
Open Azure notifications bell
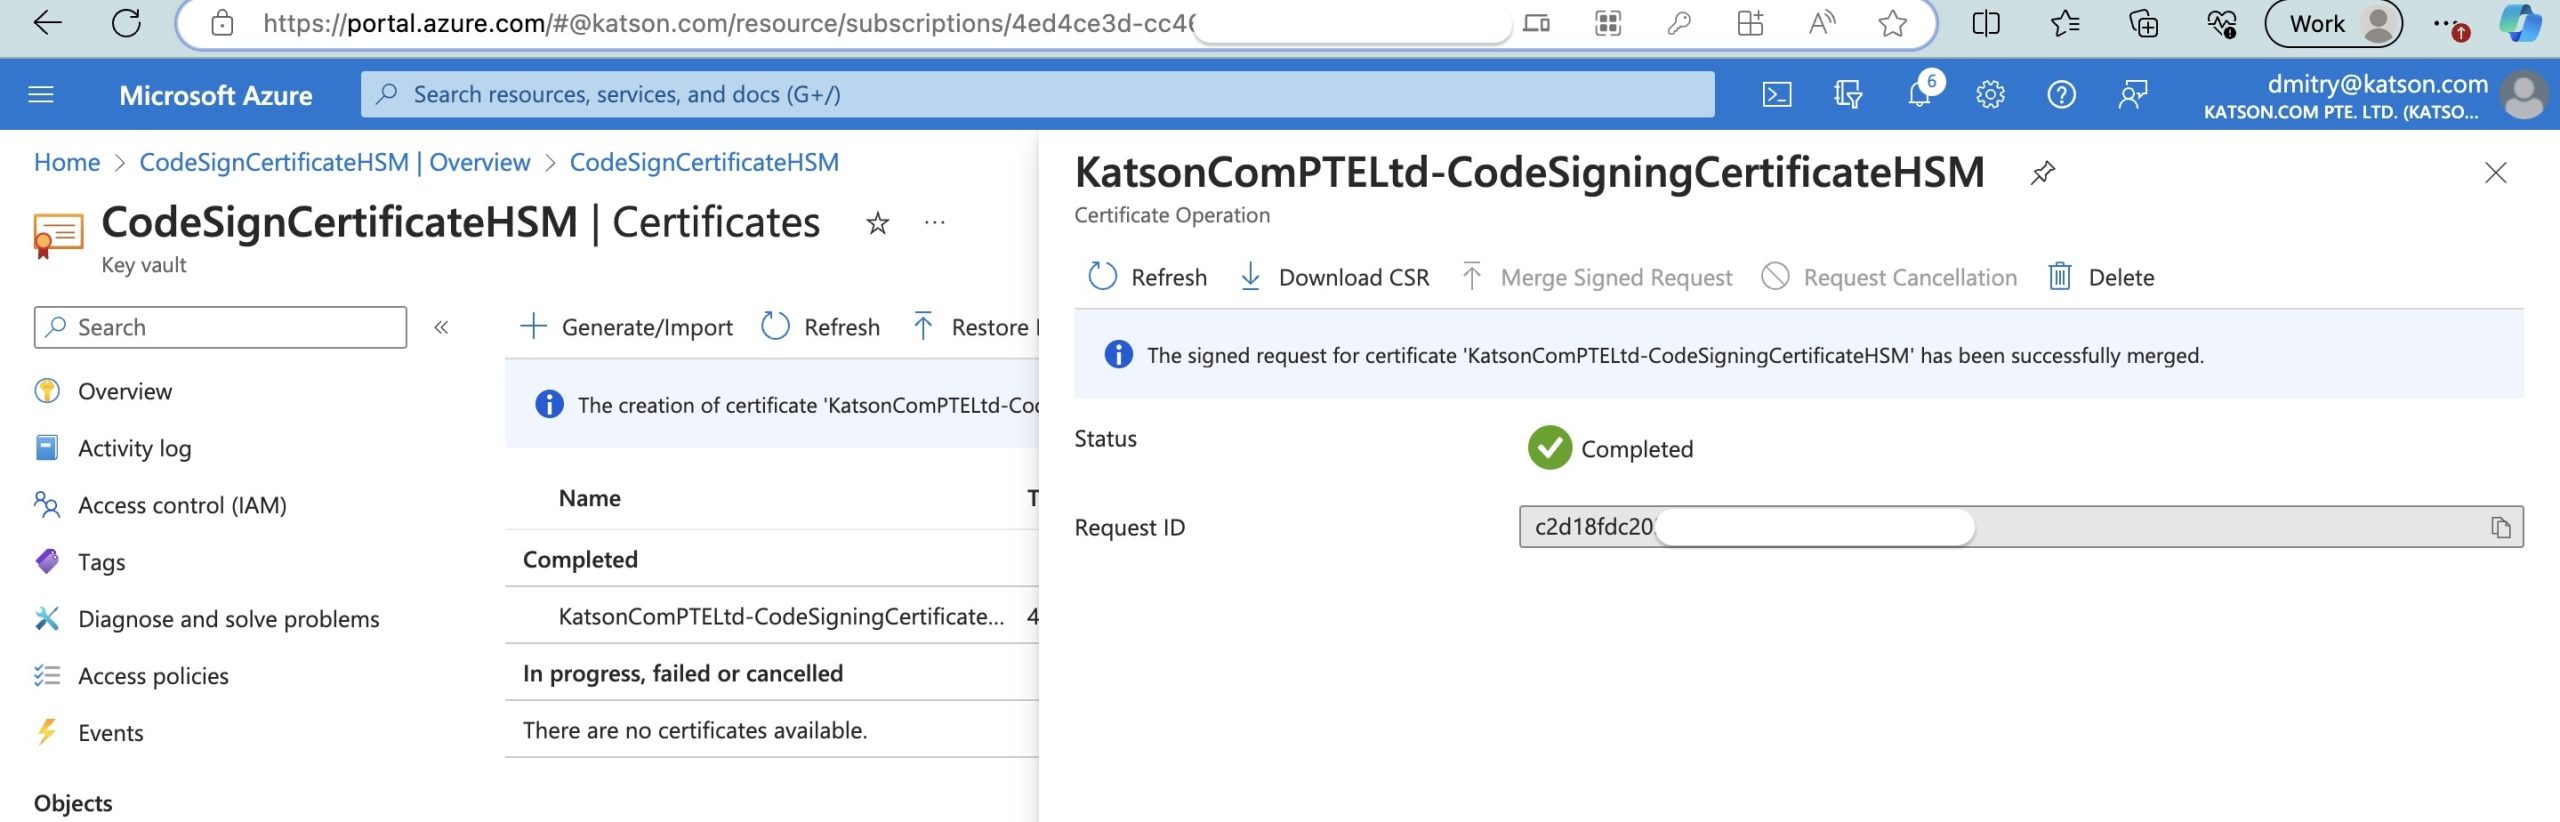(1920, 95)
